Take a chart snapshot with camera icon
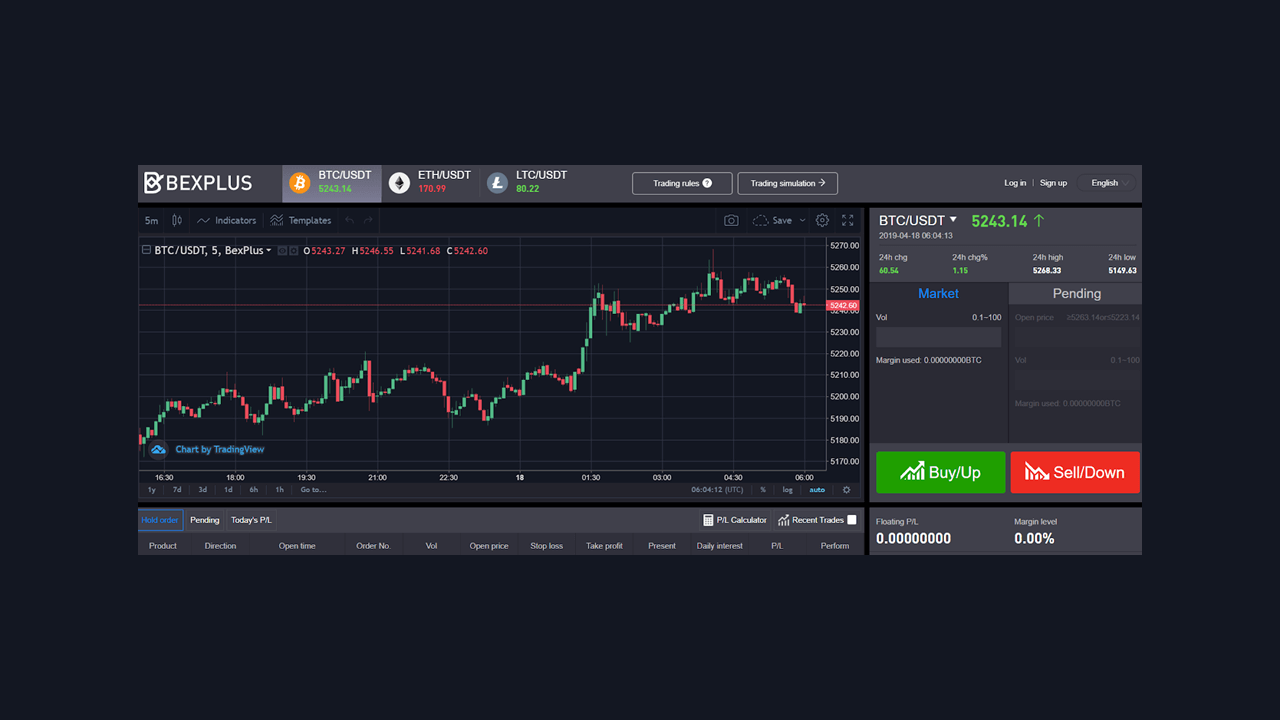This screenshot has height=720, width=1280. [x=731, y=220]
